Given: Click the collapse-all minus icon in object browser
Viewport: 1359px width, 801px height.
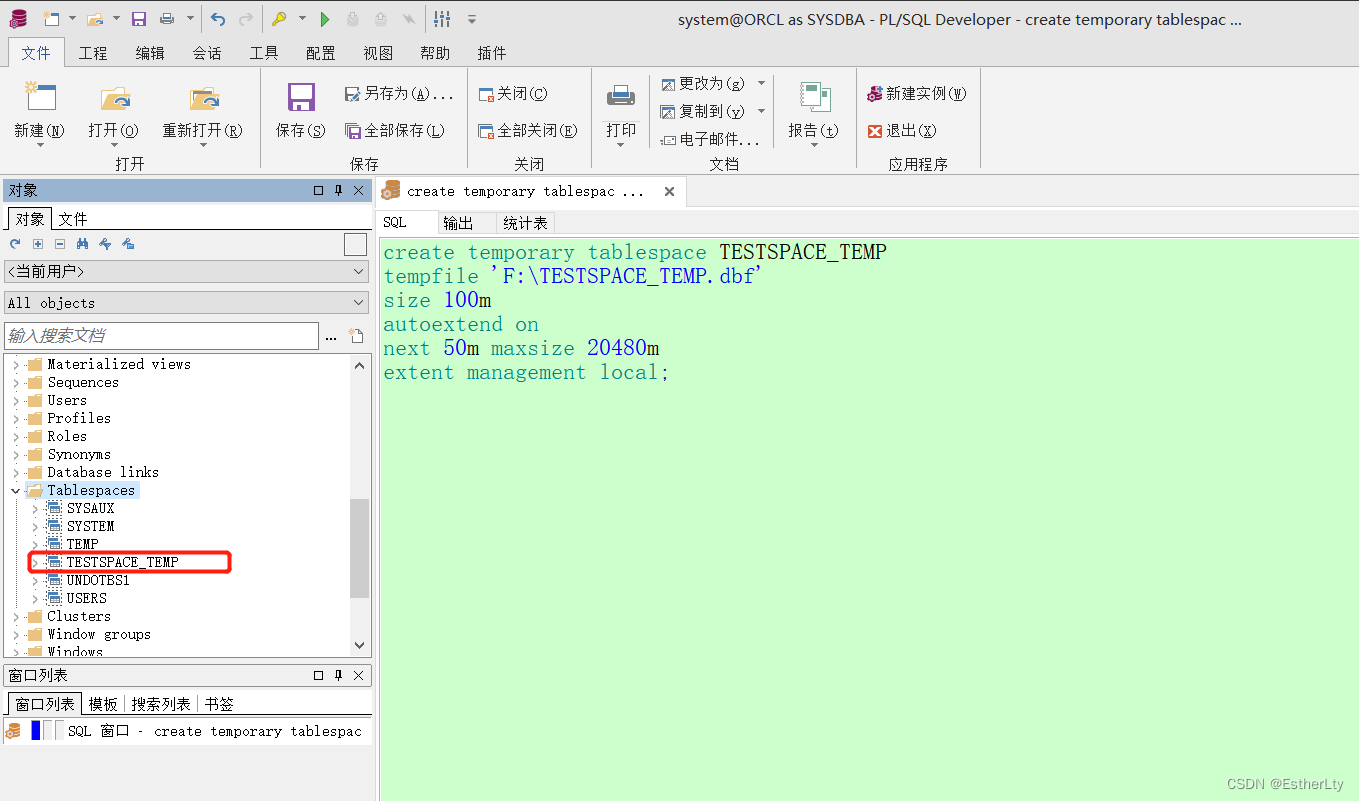Looking at the screenshot, I should coord(60,244).
